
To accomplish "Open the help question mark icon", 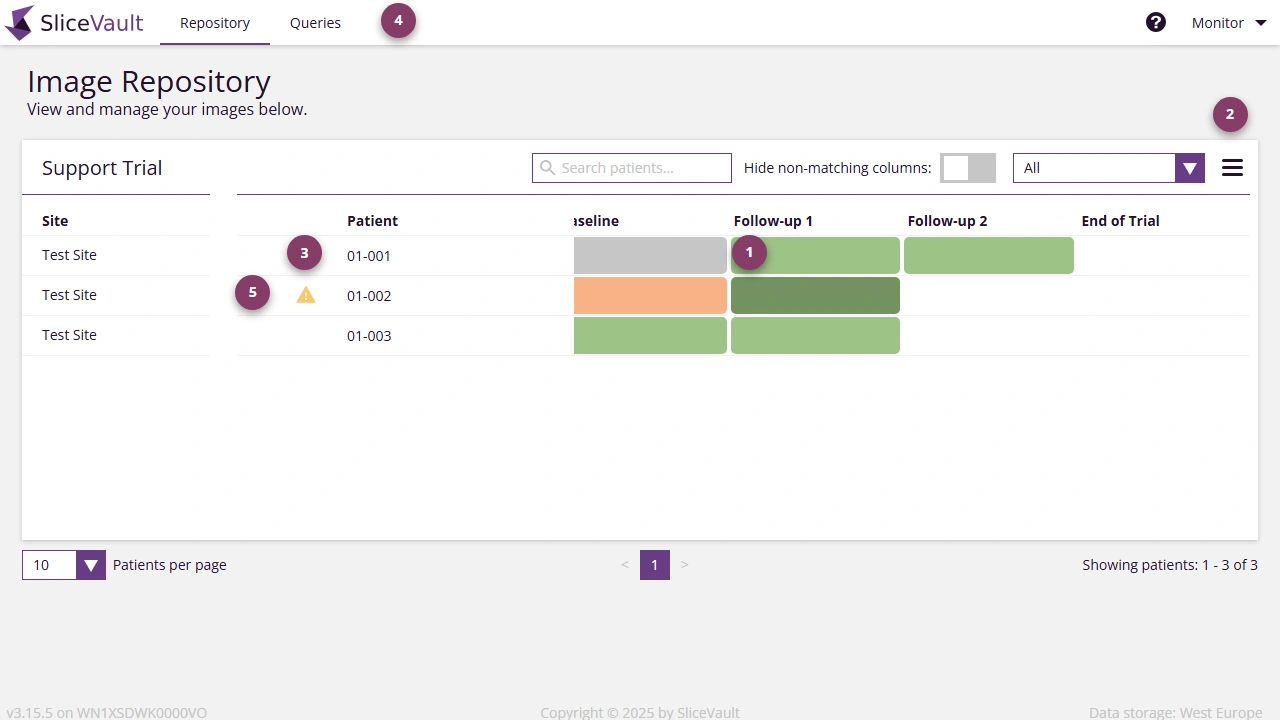I will 1156,21.
